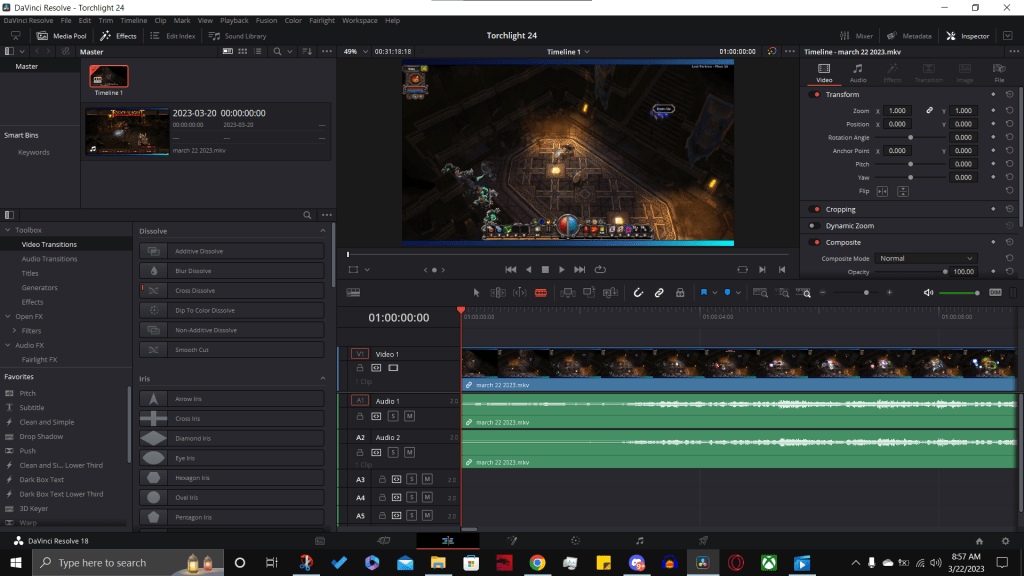The image size is (1024, 576).
Task: Open the Timeline 1 viewer dropdown
Action: point(567,52)
